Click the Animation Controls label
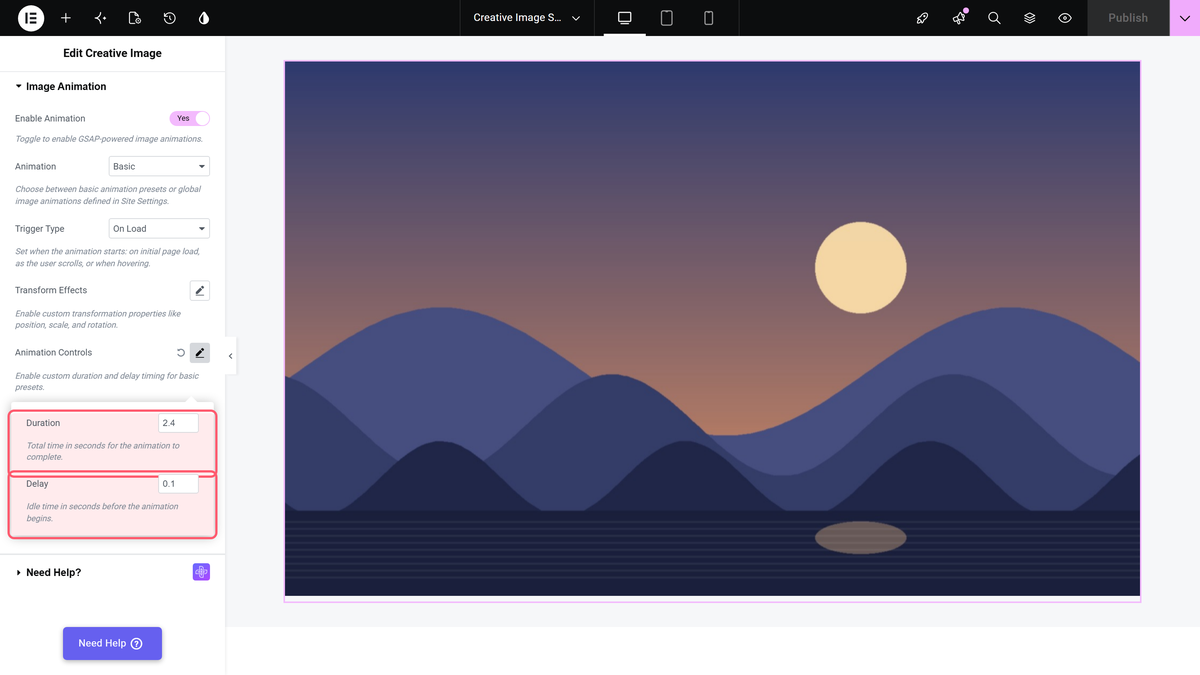1200x675 pixels. tap(53, 352)
